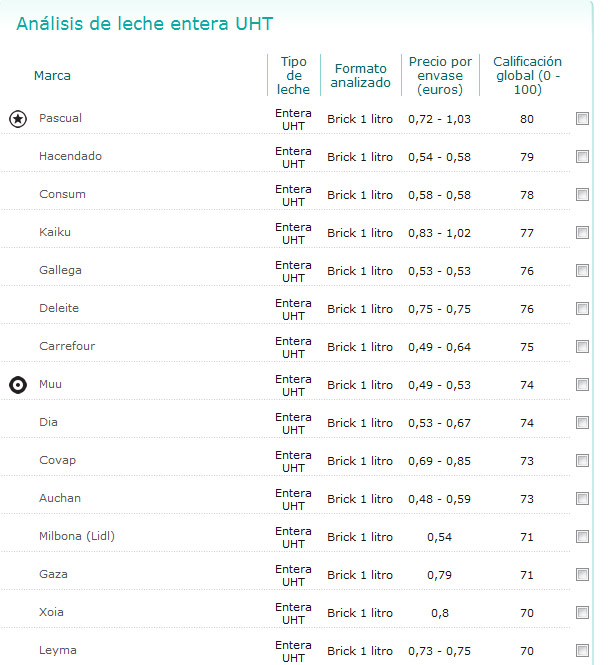Check the Carrefour row checkbox
Viewport: 608px width, 665px height.
[582, 347]
